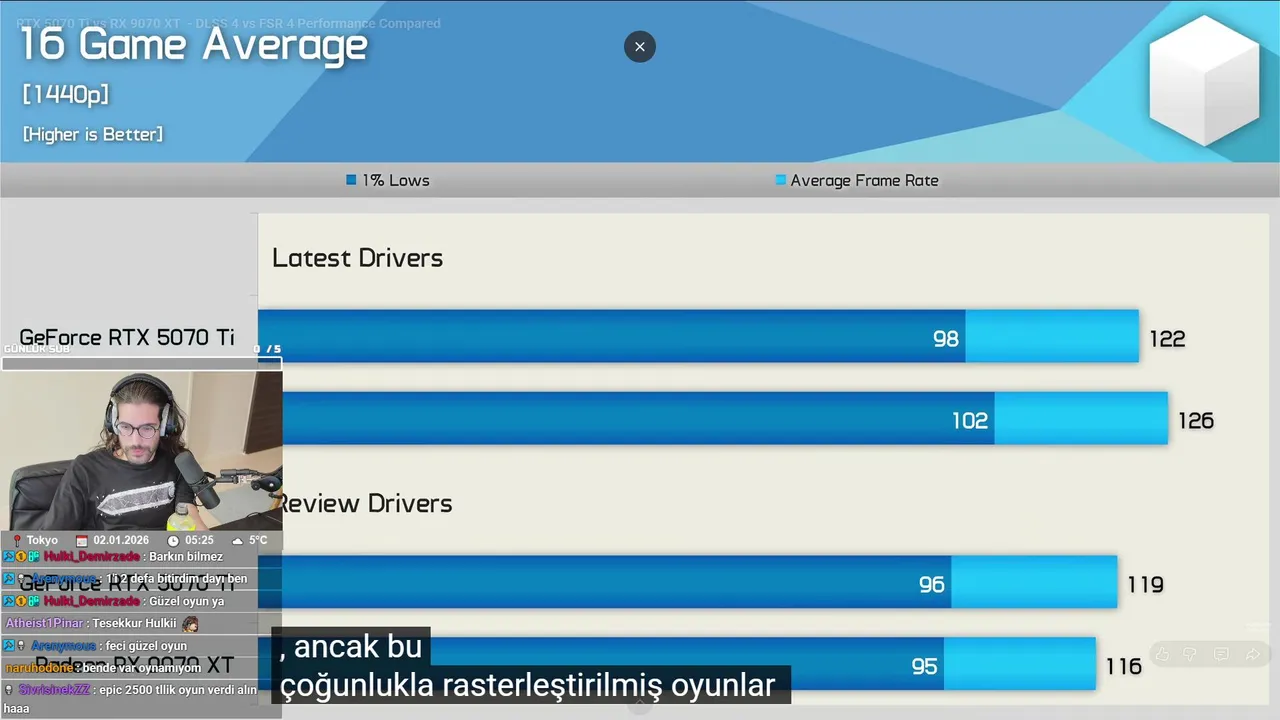Screen dimensions: 1280x720
Task: Click the Average Frame Rate legend color square
Action: [x=780, y=180]
